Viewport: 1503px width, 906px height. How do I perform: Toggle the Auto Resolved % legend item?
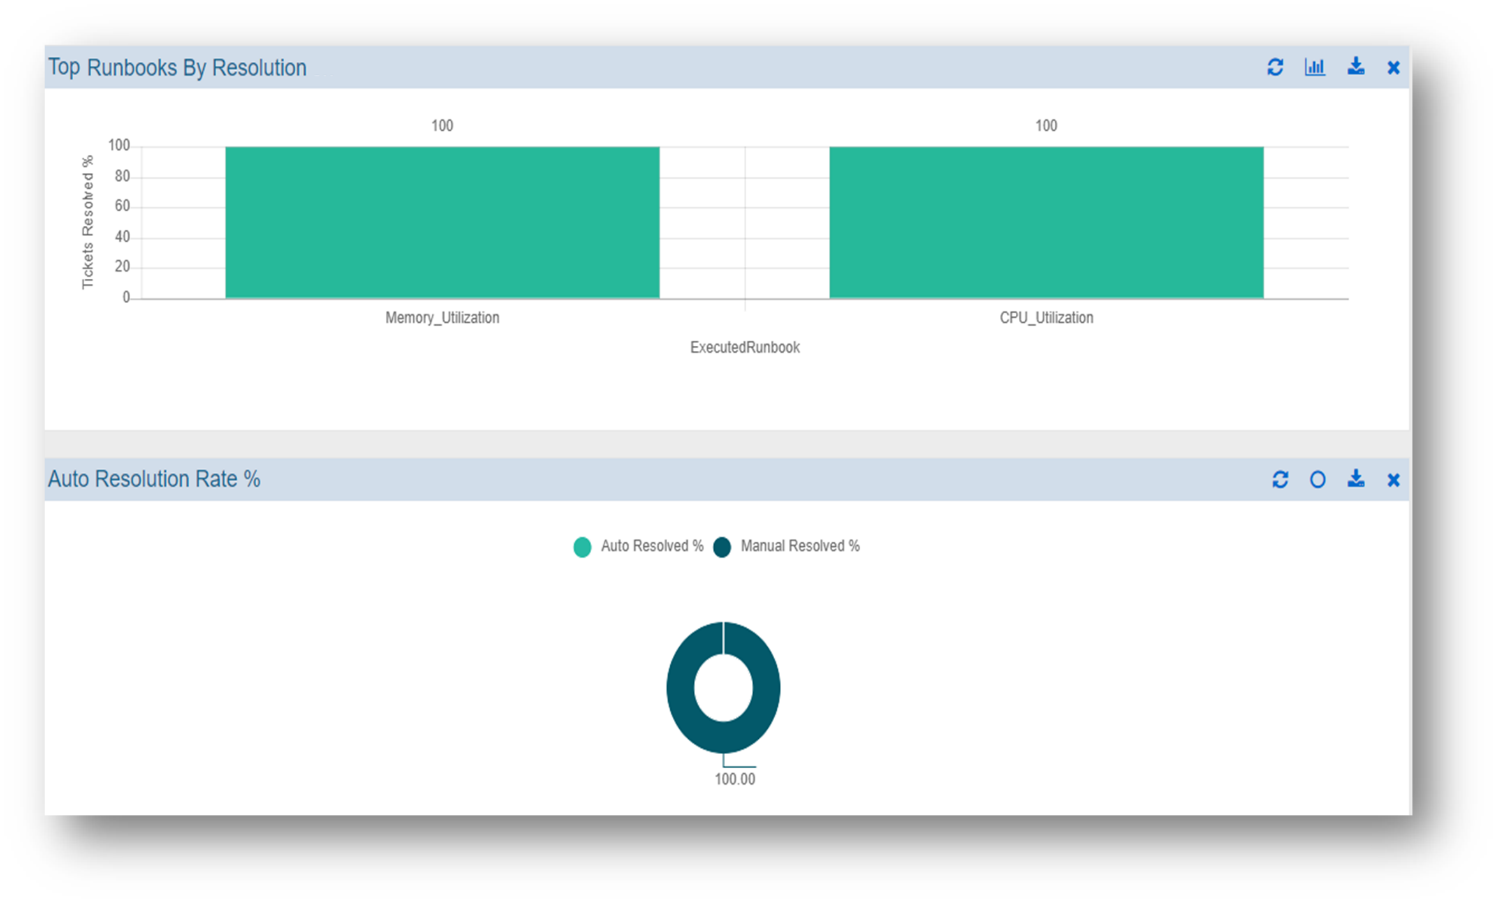click(637, 546)
